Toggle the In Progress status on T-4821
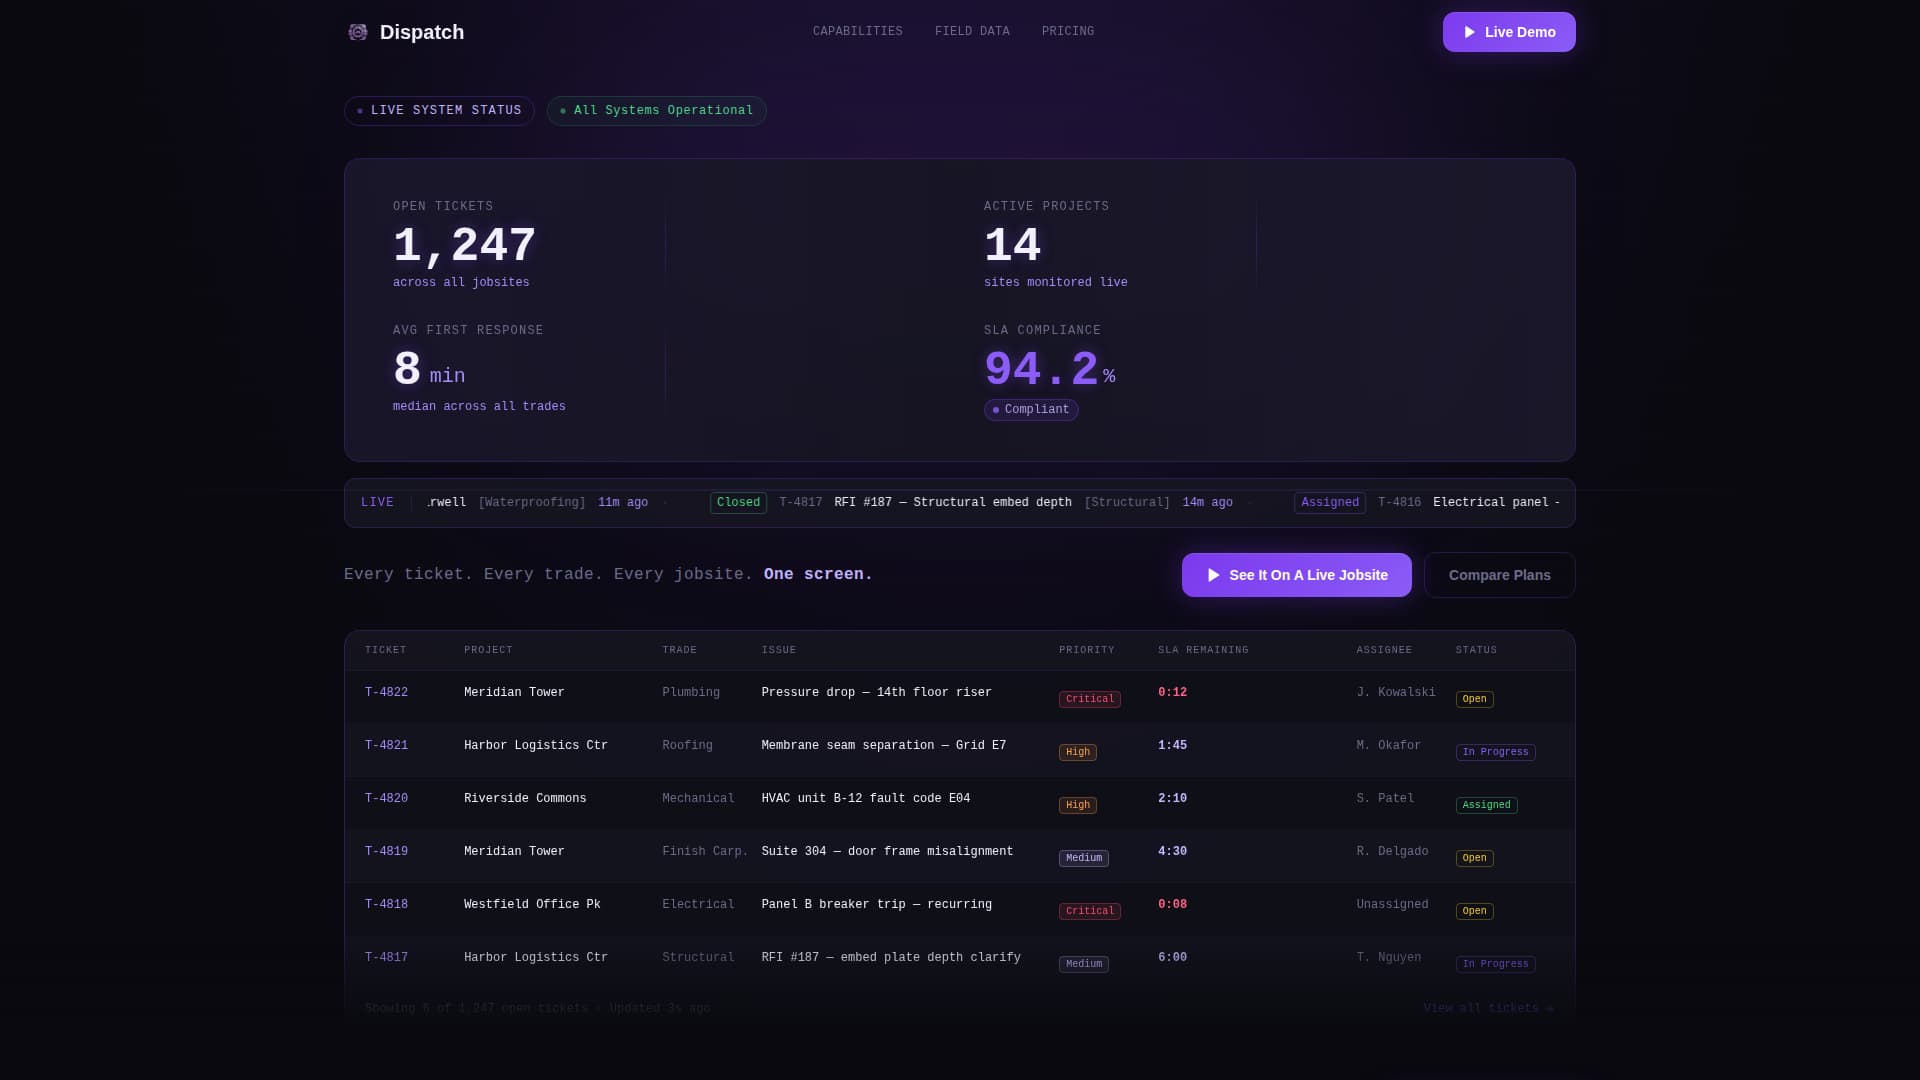 click(x=1495, y=751)
